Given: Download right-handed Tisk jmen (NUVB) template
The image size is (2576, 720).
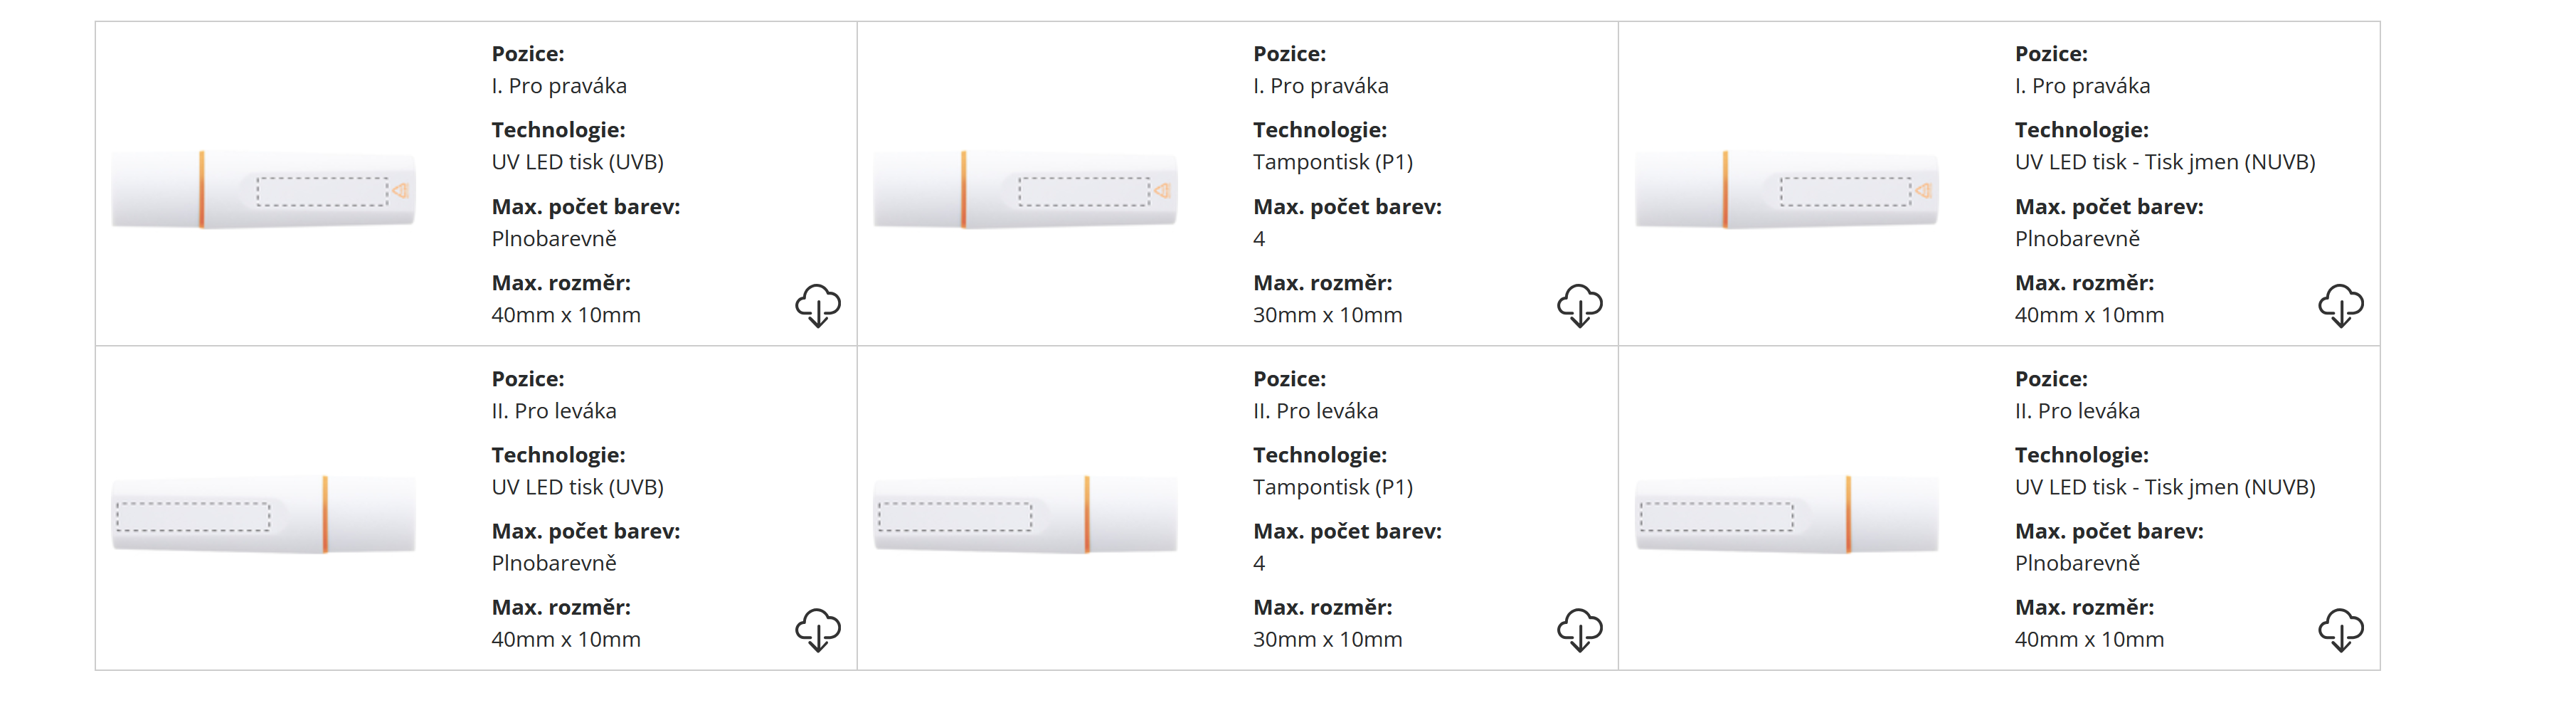Looking at the screenshot, I should [2340, 305].
